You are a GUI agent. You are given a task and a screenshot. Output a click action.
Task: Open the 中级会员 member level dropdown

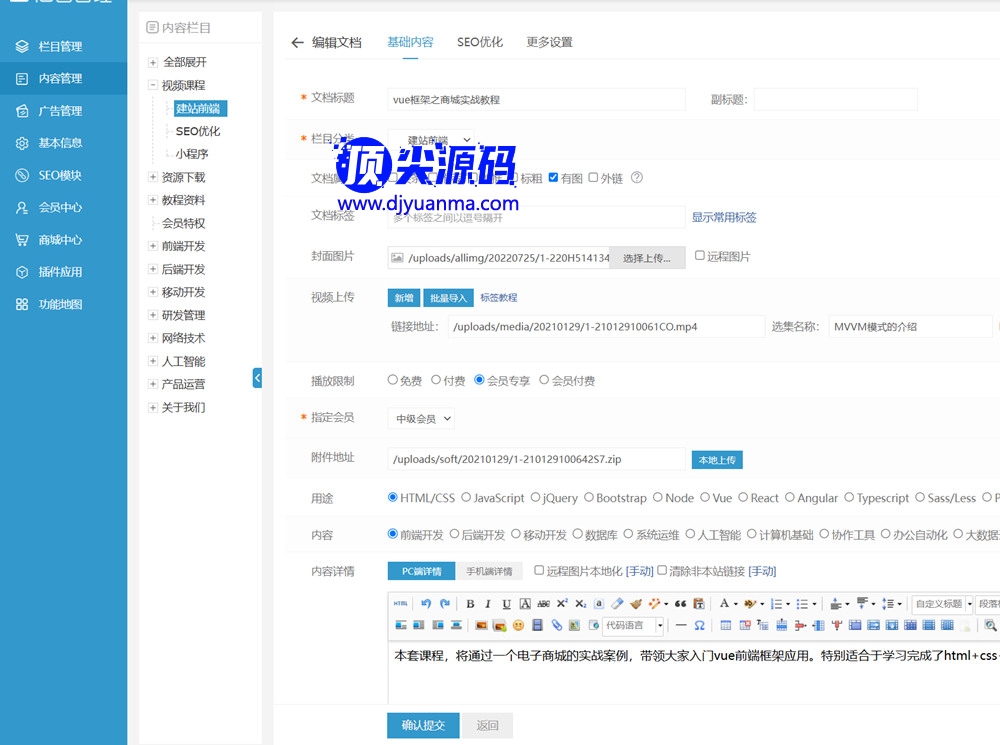tap(421, 419)
